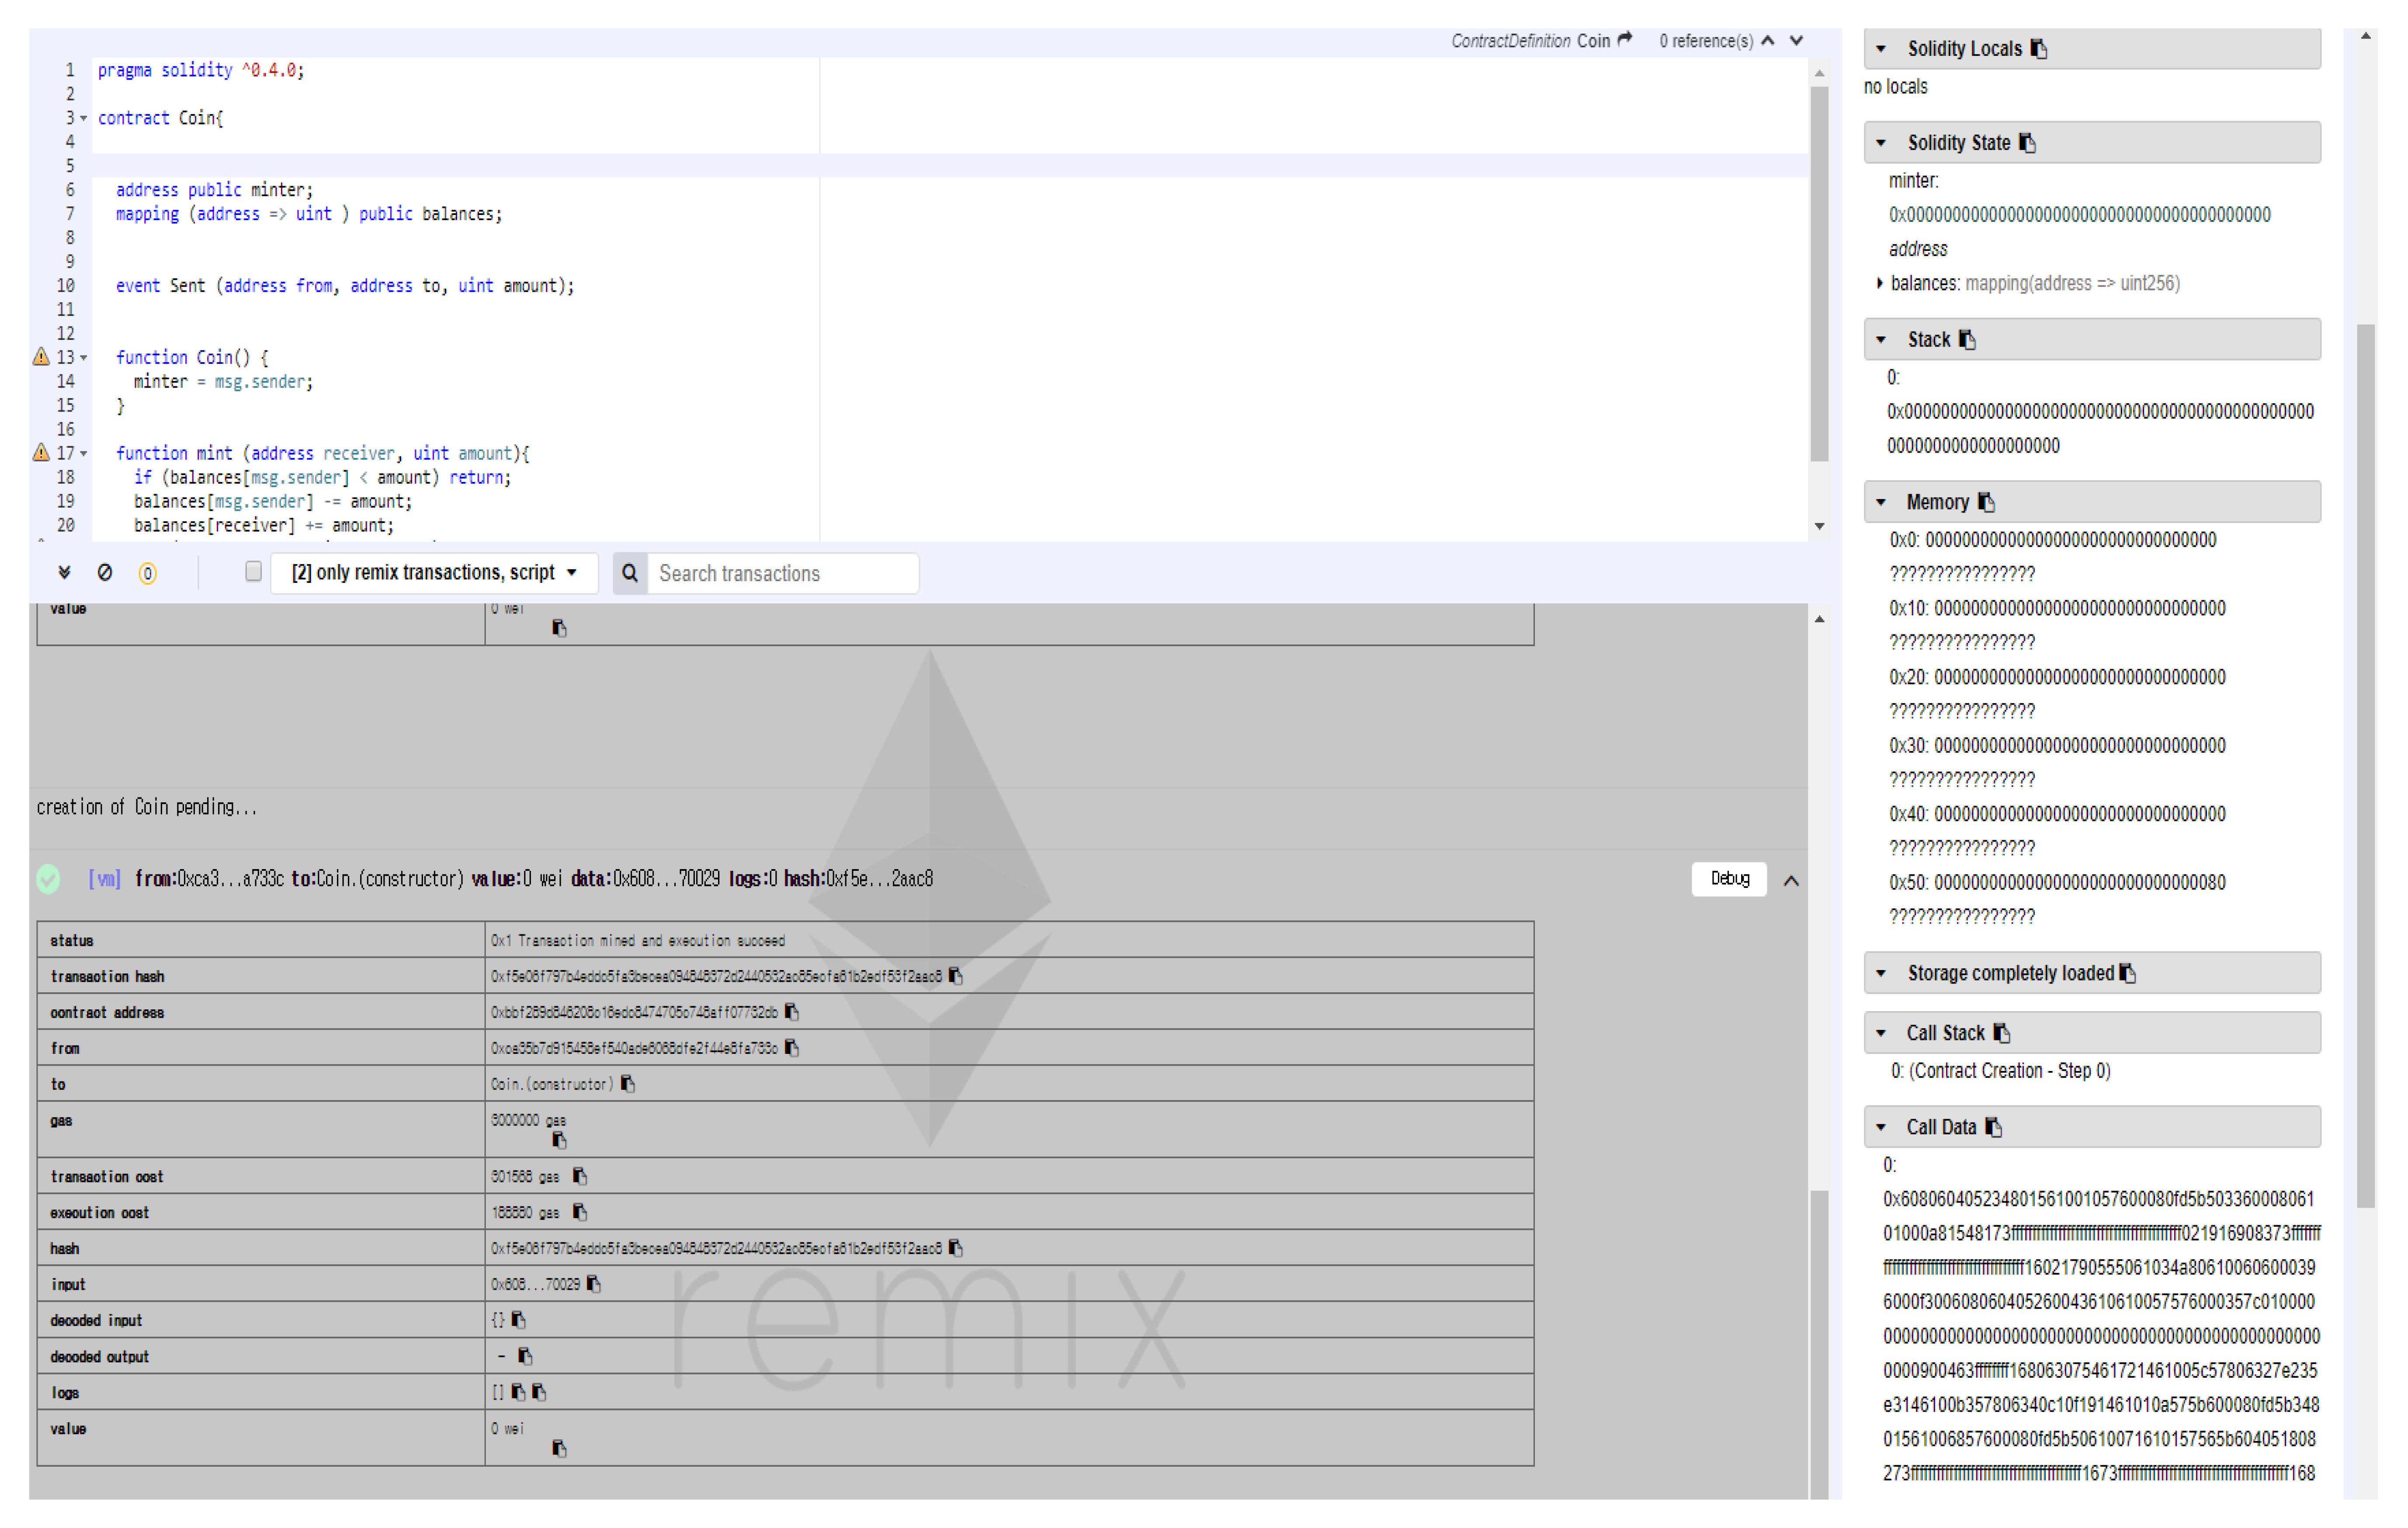
Task: Copy the contract address value
Action: tap(792, 1013)
